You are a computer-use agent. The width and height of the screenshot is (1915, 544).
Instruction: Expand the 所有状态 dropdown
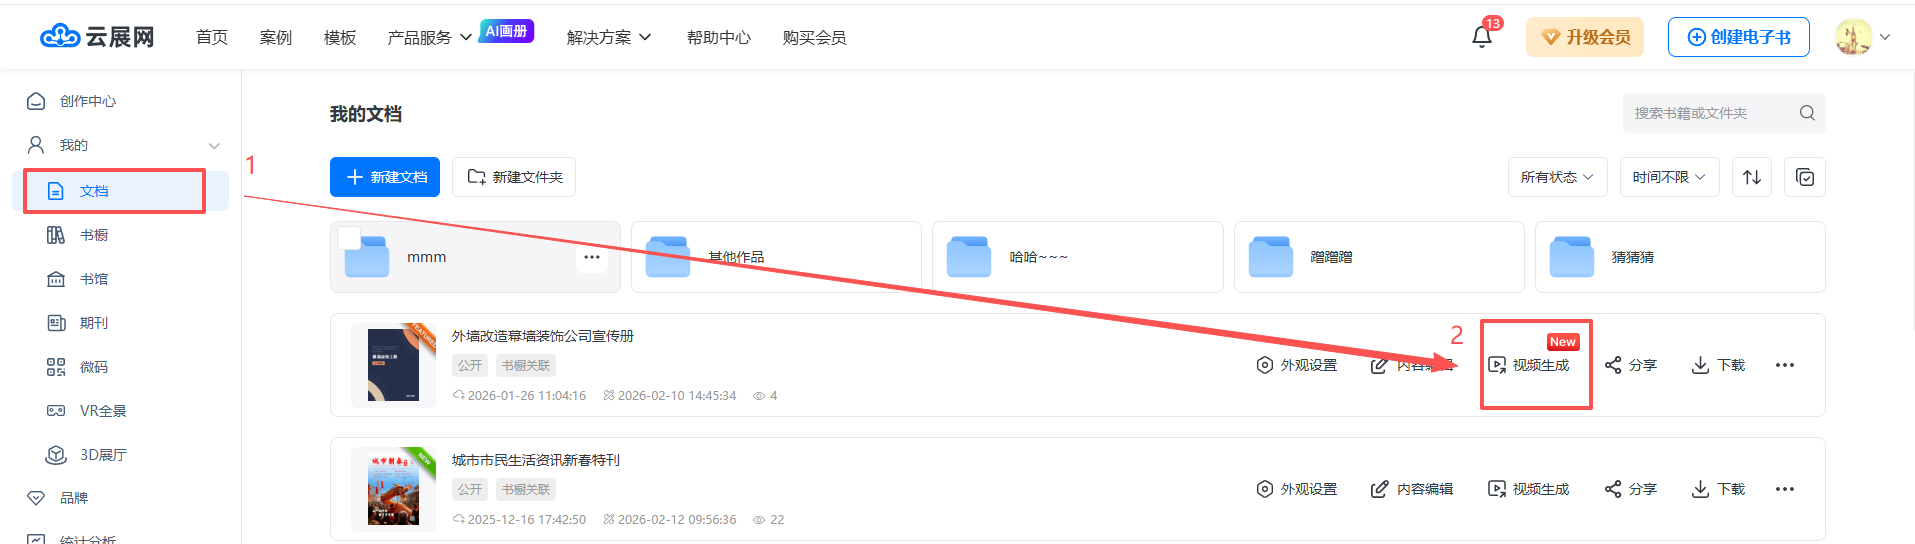click(x=1556, y=177)
